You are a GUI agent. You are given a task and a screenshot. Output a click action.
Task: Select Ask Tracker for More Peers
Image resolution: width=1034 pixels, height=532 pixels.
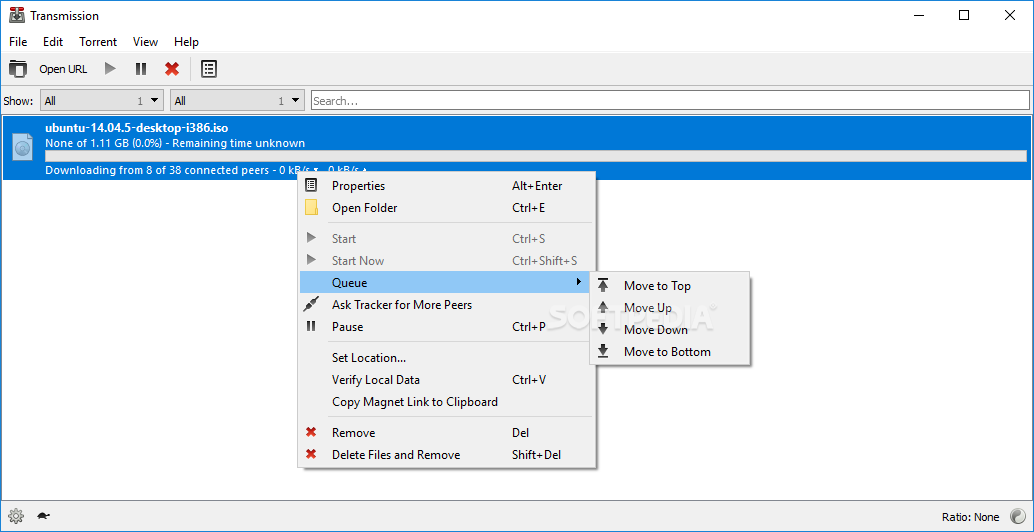pos(447,305)
